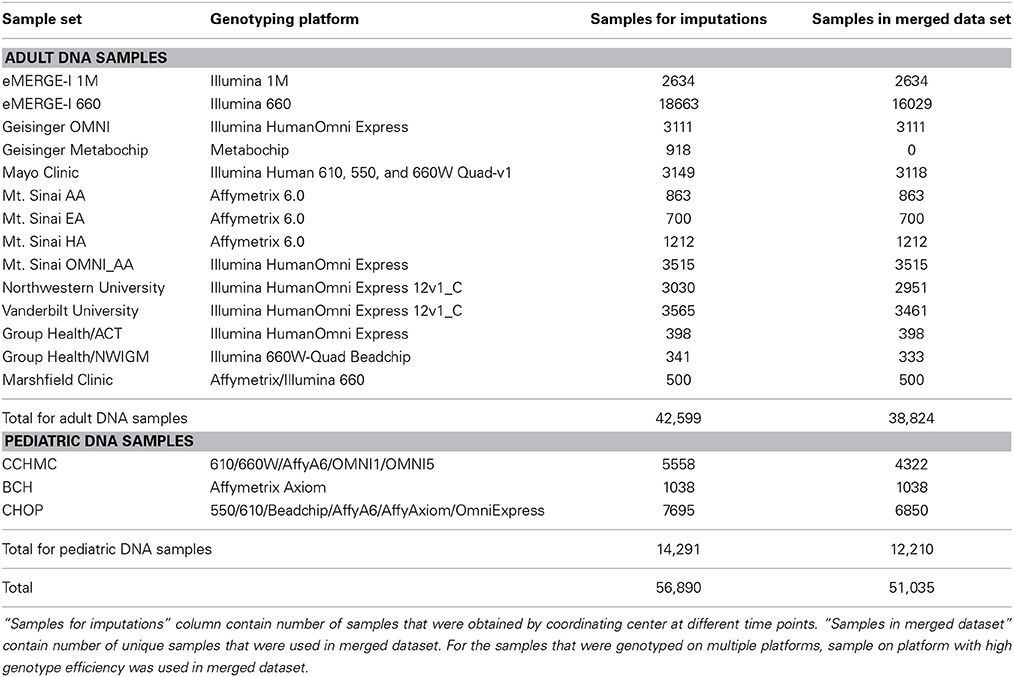Select the CCHMC genotyping platform cell
Screen dimensions: 1014x677
[322, 464]
